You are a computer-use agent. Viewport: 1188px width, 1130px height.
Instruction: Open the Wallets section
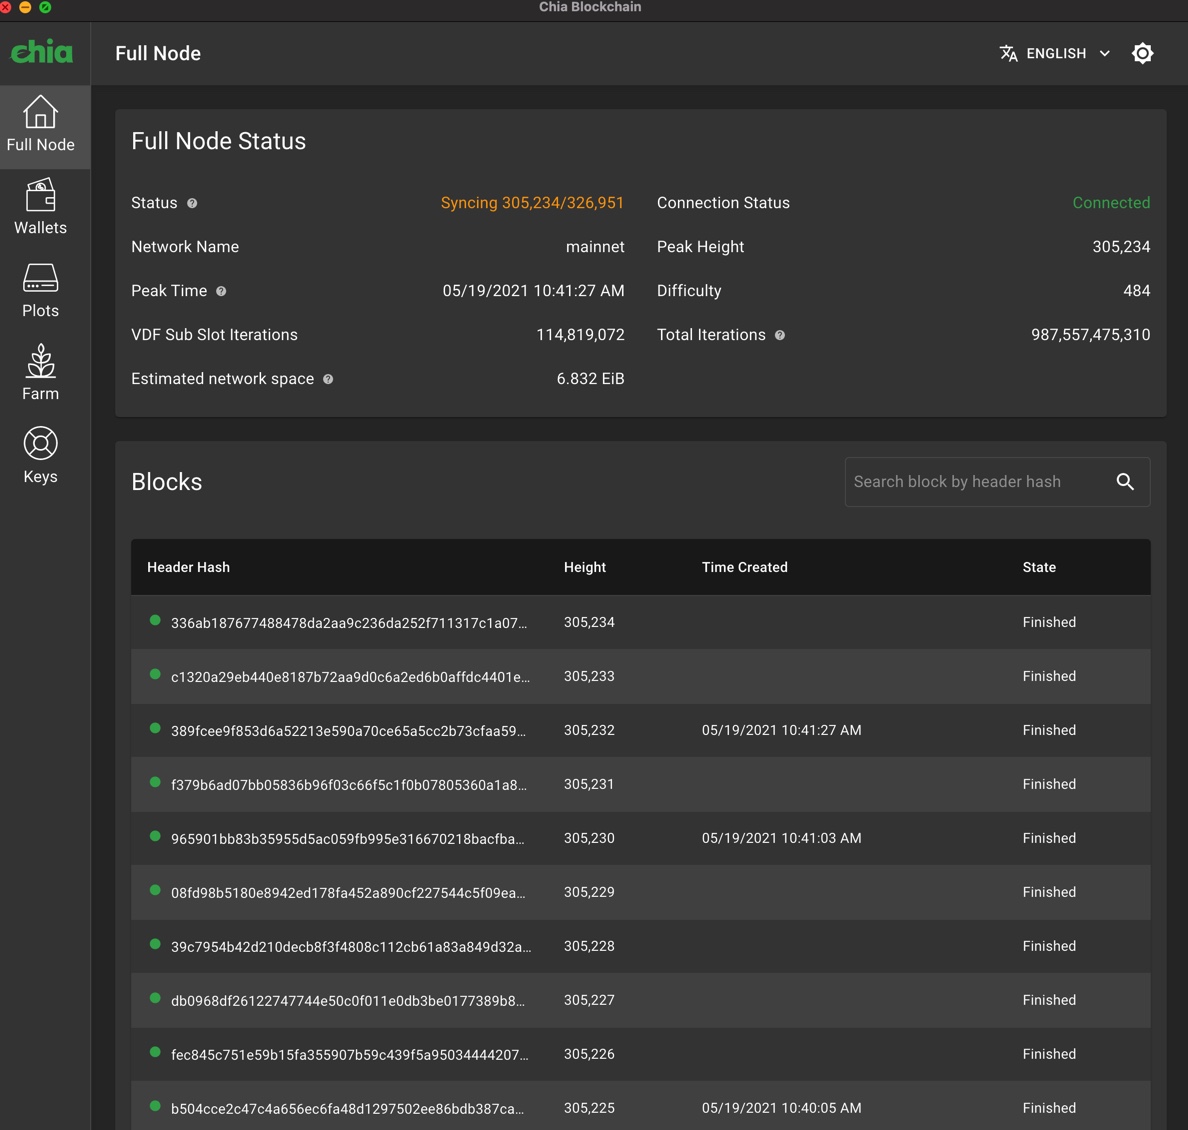tap(41, 207)
